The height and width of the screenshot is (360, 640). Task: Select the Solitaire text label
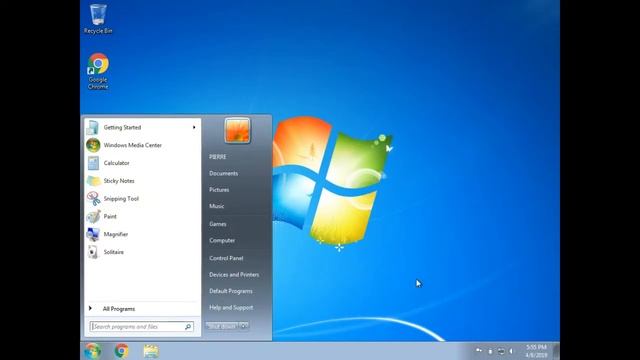113,252
